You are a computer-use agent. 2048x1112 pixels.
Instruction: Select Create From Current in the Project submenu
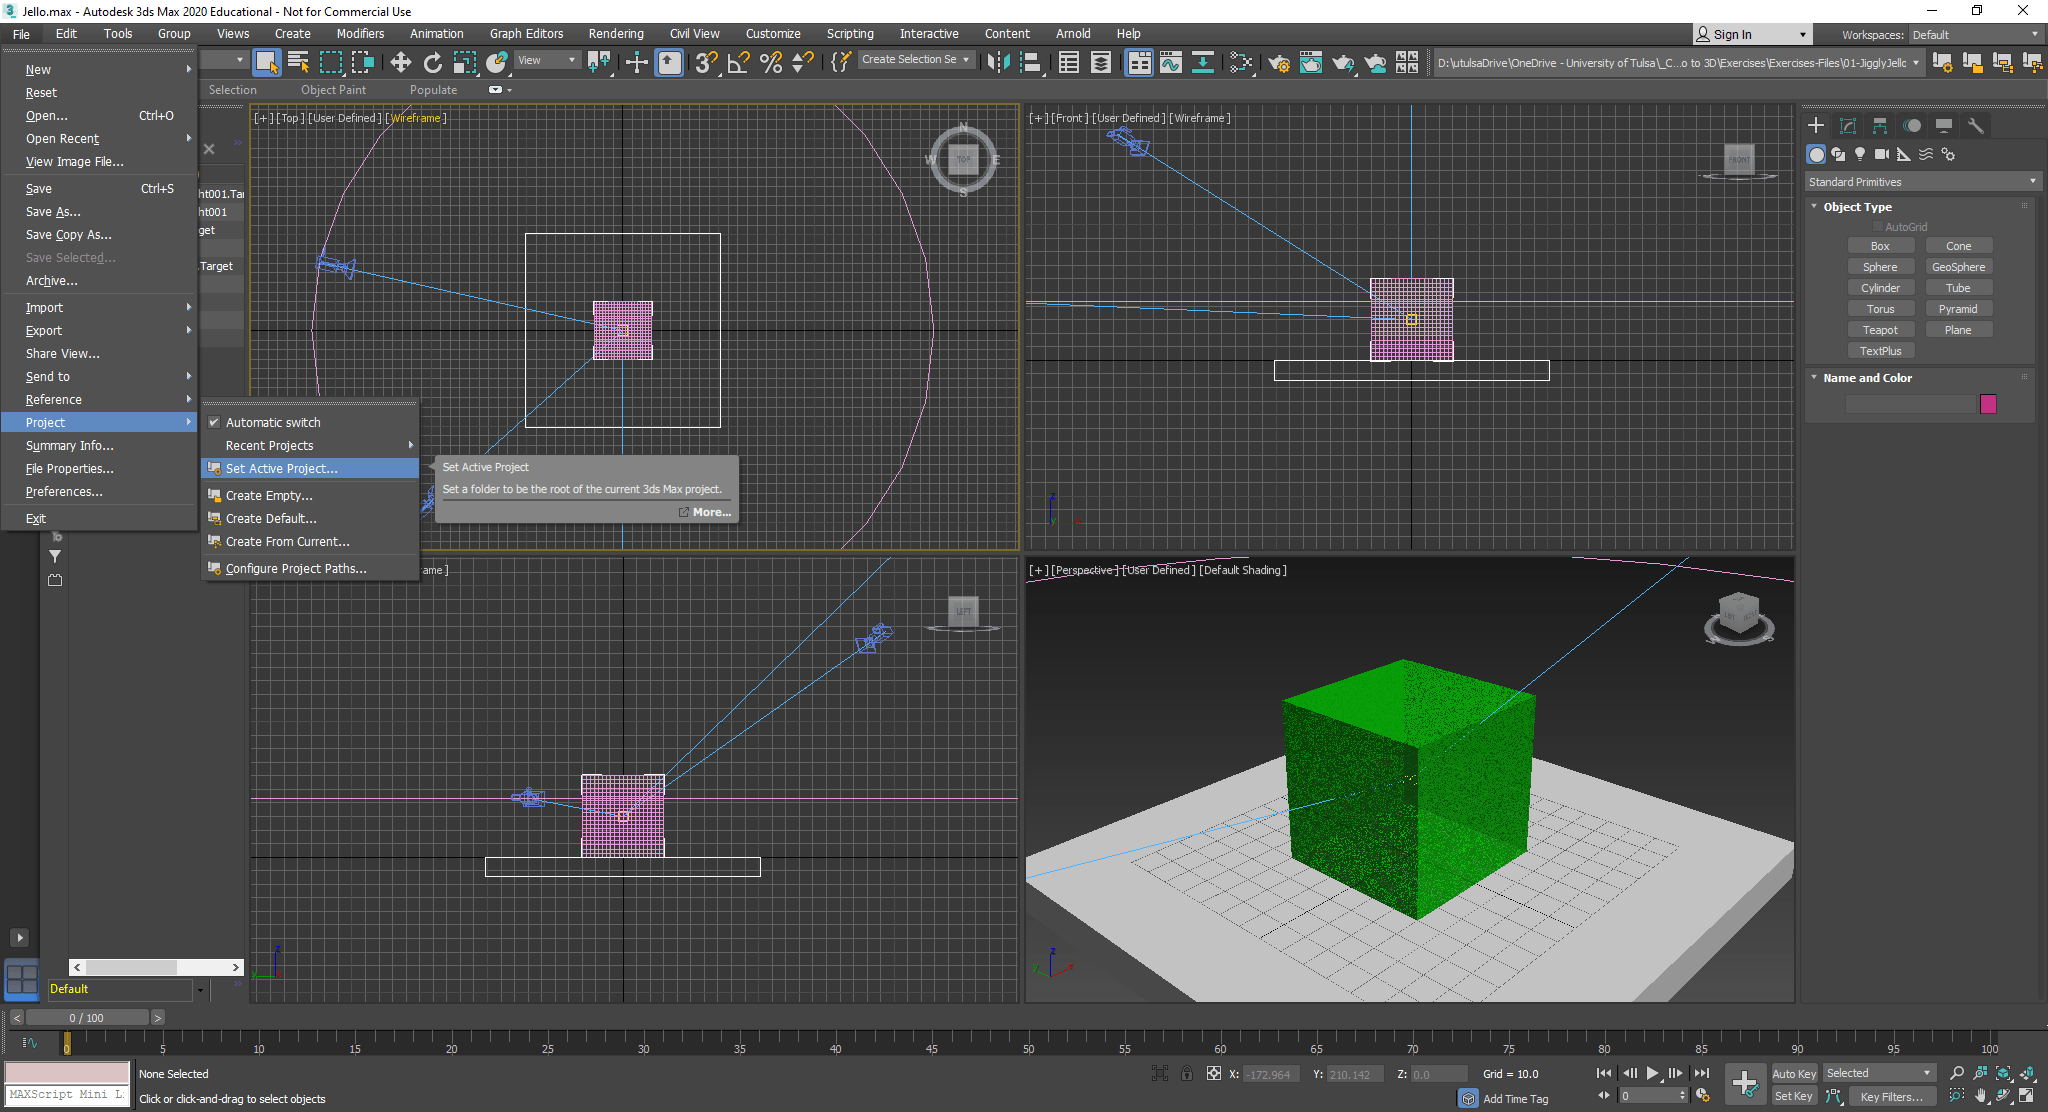click(x=287, y=541)
